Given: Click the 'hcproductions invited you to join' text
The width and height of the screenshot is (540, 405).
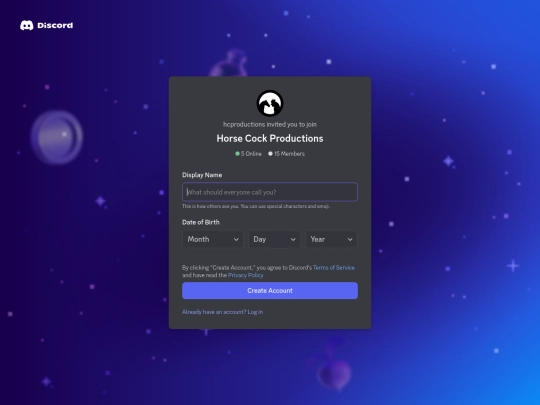Looking at the screenshot, I should 270,124.
